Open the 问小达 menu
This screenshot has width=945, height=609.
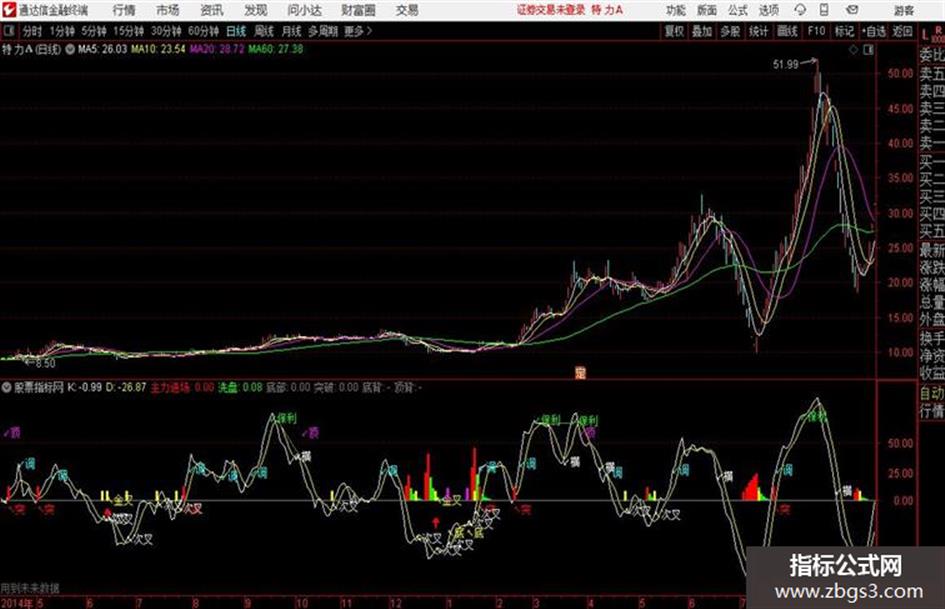304,10
